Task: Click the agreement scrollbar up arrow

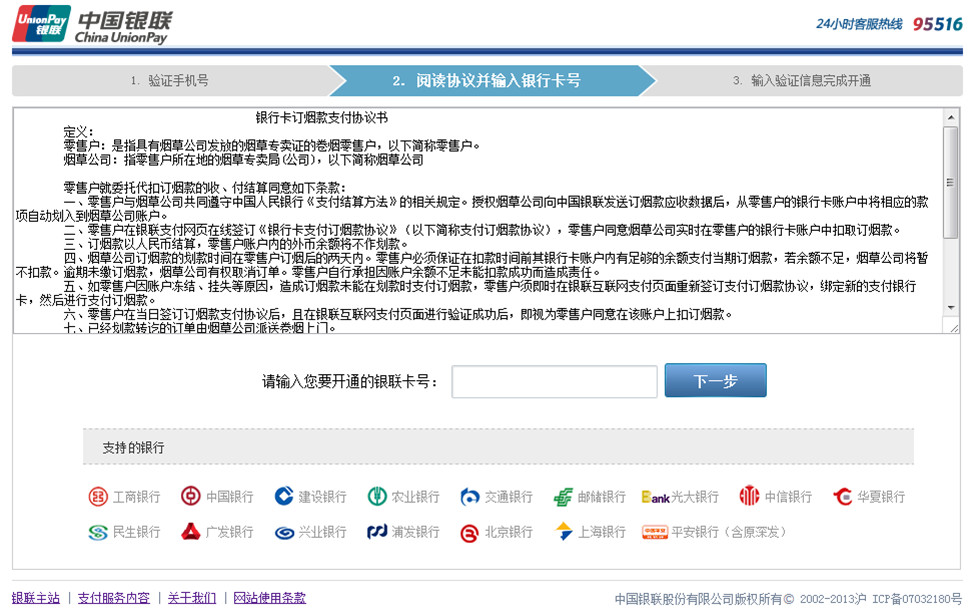Action: (x=951, y=117)
